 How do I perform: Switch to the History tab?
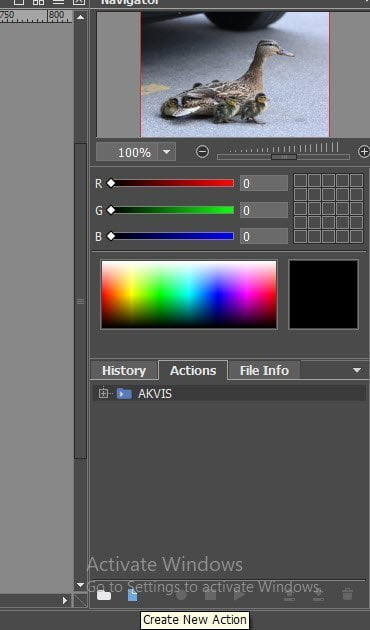(x=124, y=370)
